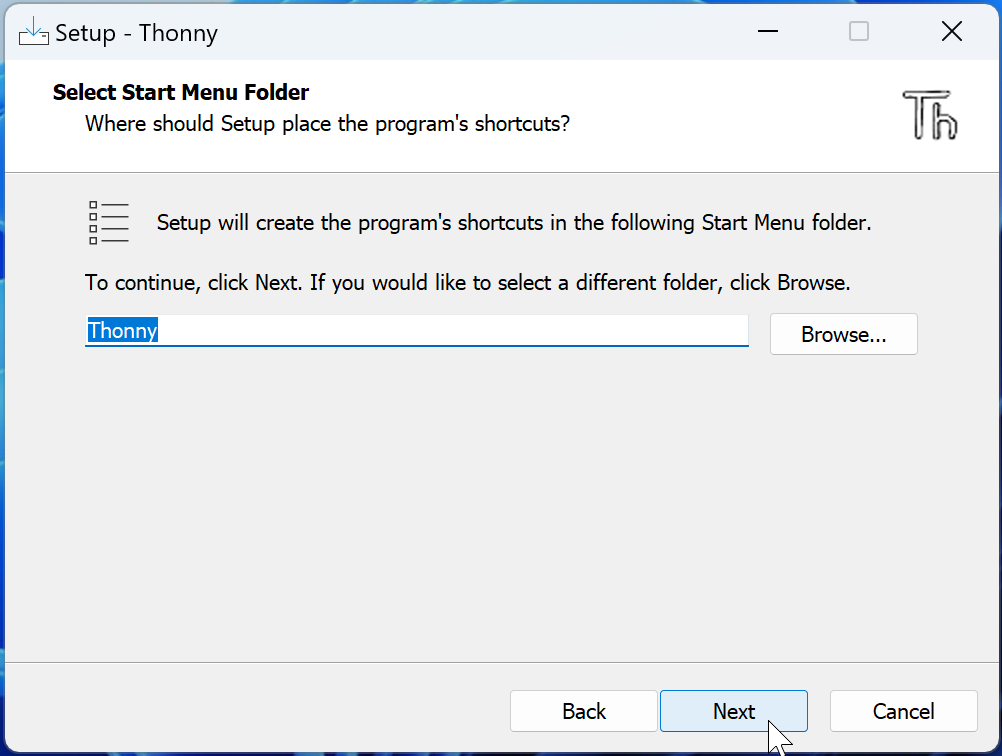Click the "Setup - Thonny" window title text
The image size is (1002, 756).
click(136, 33)
